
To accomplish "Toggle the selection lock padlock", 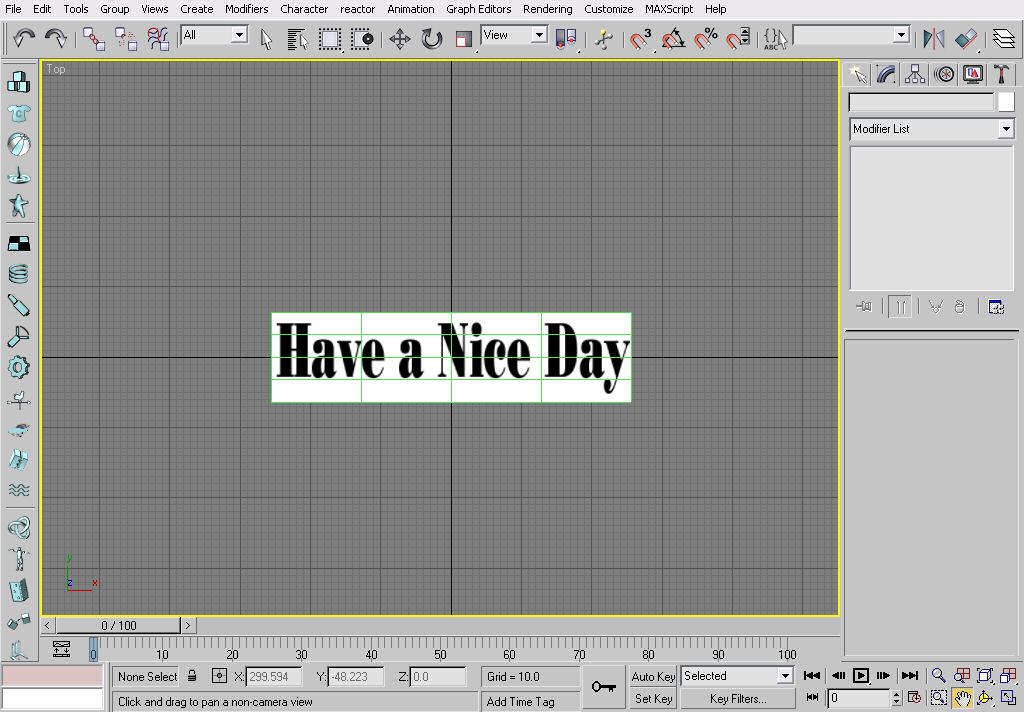I will coord(192,676).
